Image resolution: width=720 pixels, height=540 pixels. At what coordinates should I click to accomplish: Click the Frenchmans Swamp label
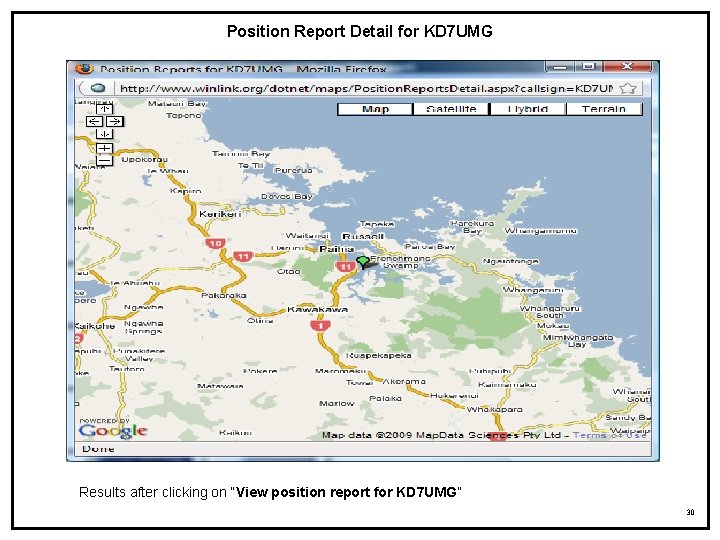click(400, 262)
